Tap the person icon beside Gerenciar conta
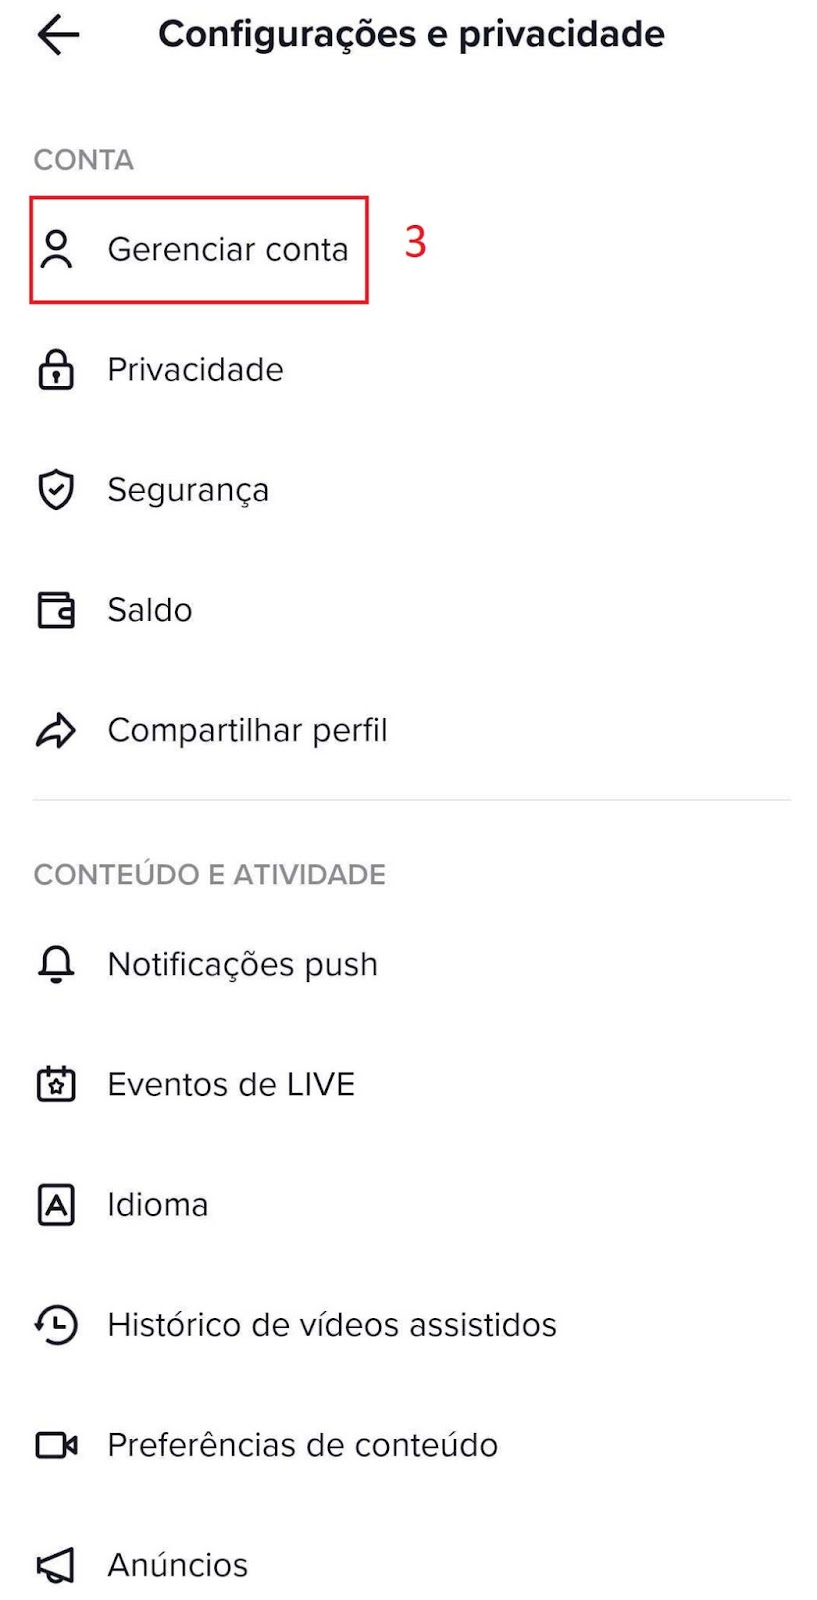 (x=56, y=250)
